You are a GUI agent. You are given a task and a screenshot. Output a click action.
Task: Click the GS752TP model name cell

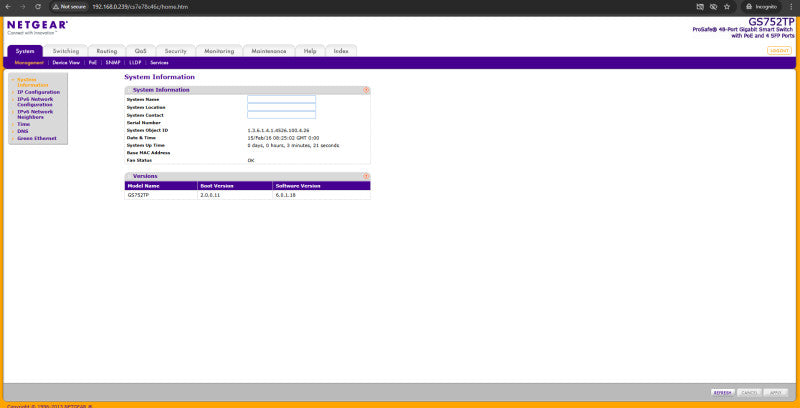tap(161, 195)
